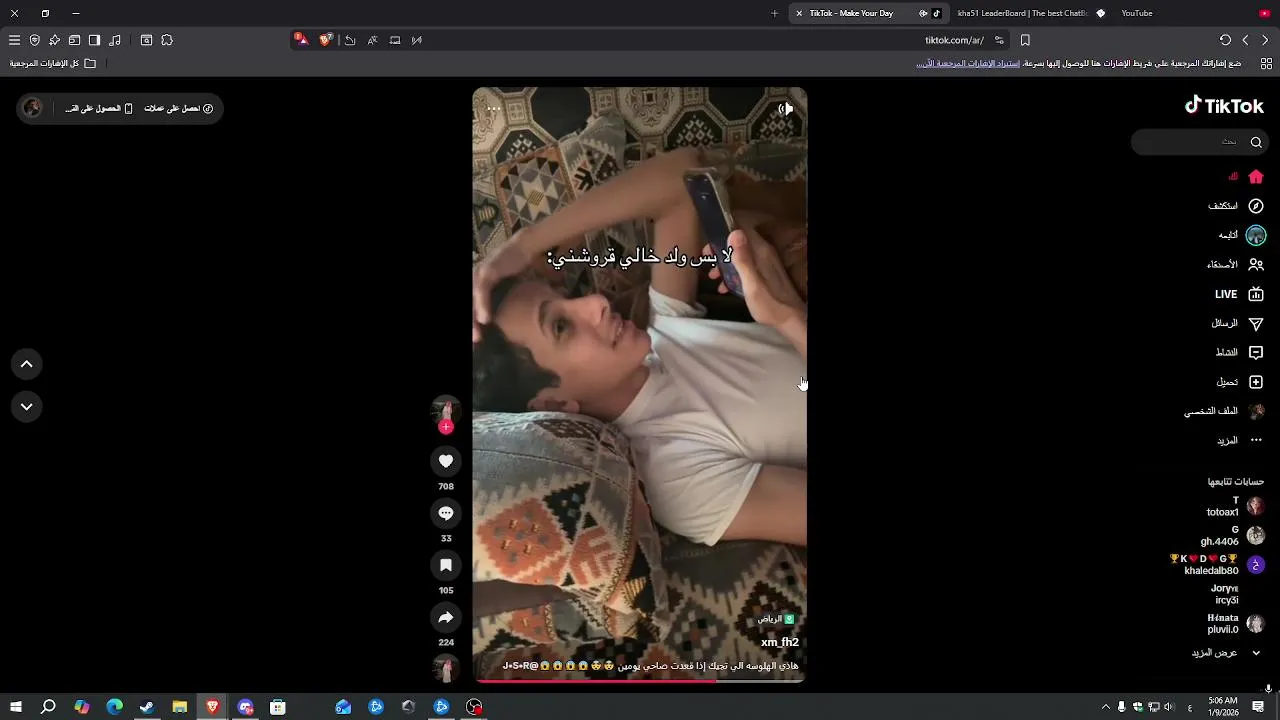Like the video with heart icon
The height and width of the screenshot is (720, 1280).
(446, 461)
